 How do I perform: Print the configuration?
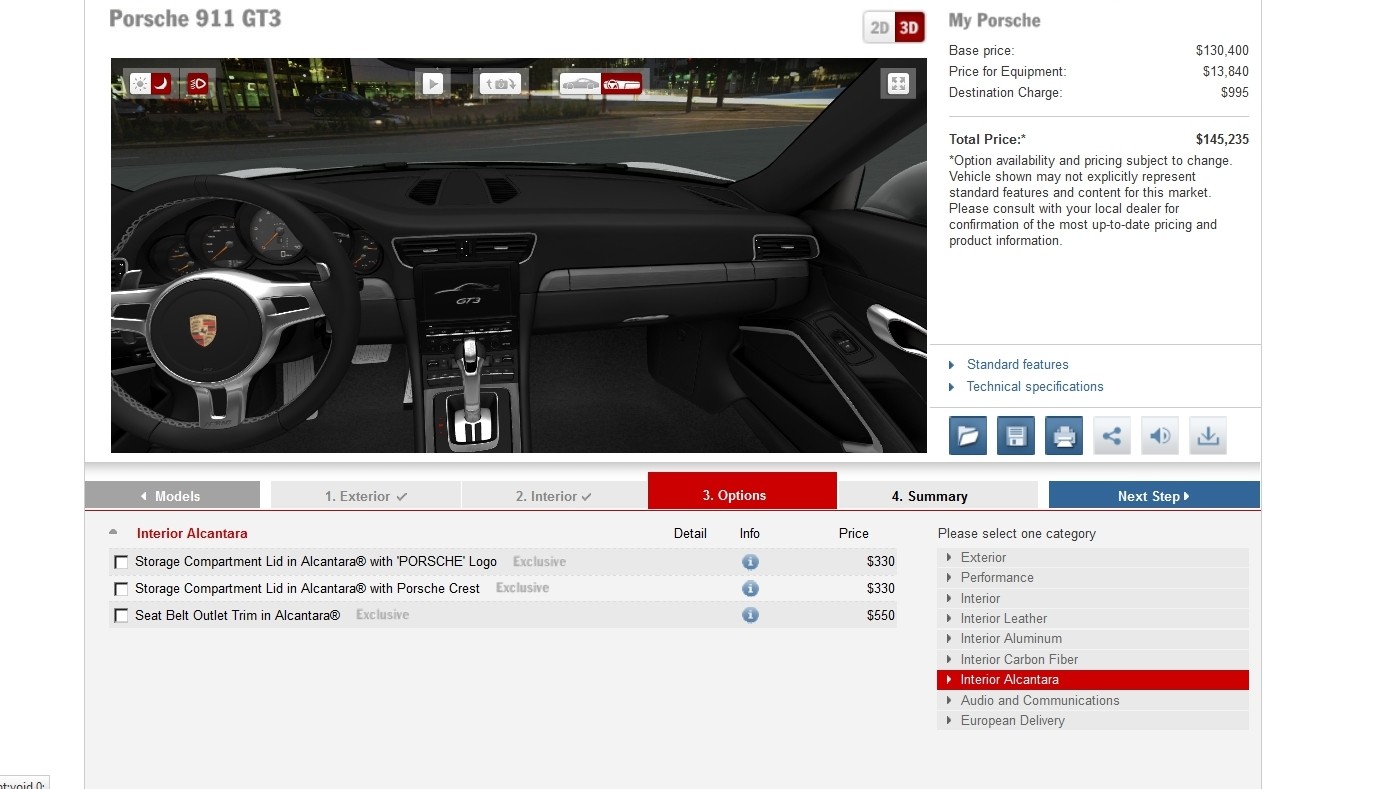1064,436
